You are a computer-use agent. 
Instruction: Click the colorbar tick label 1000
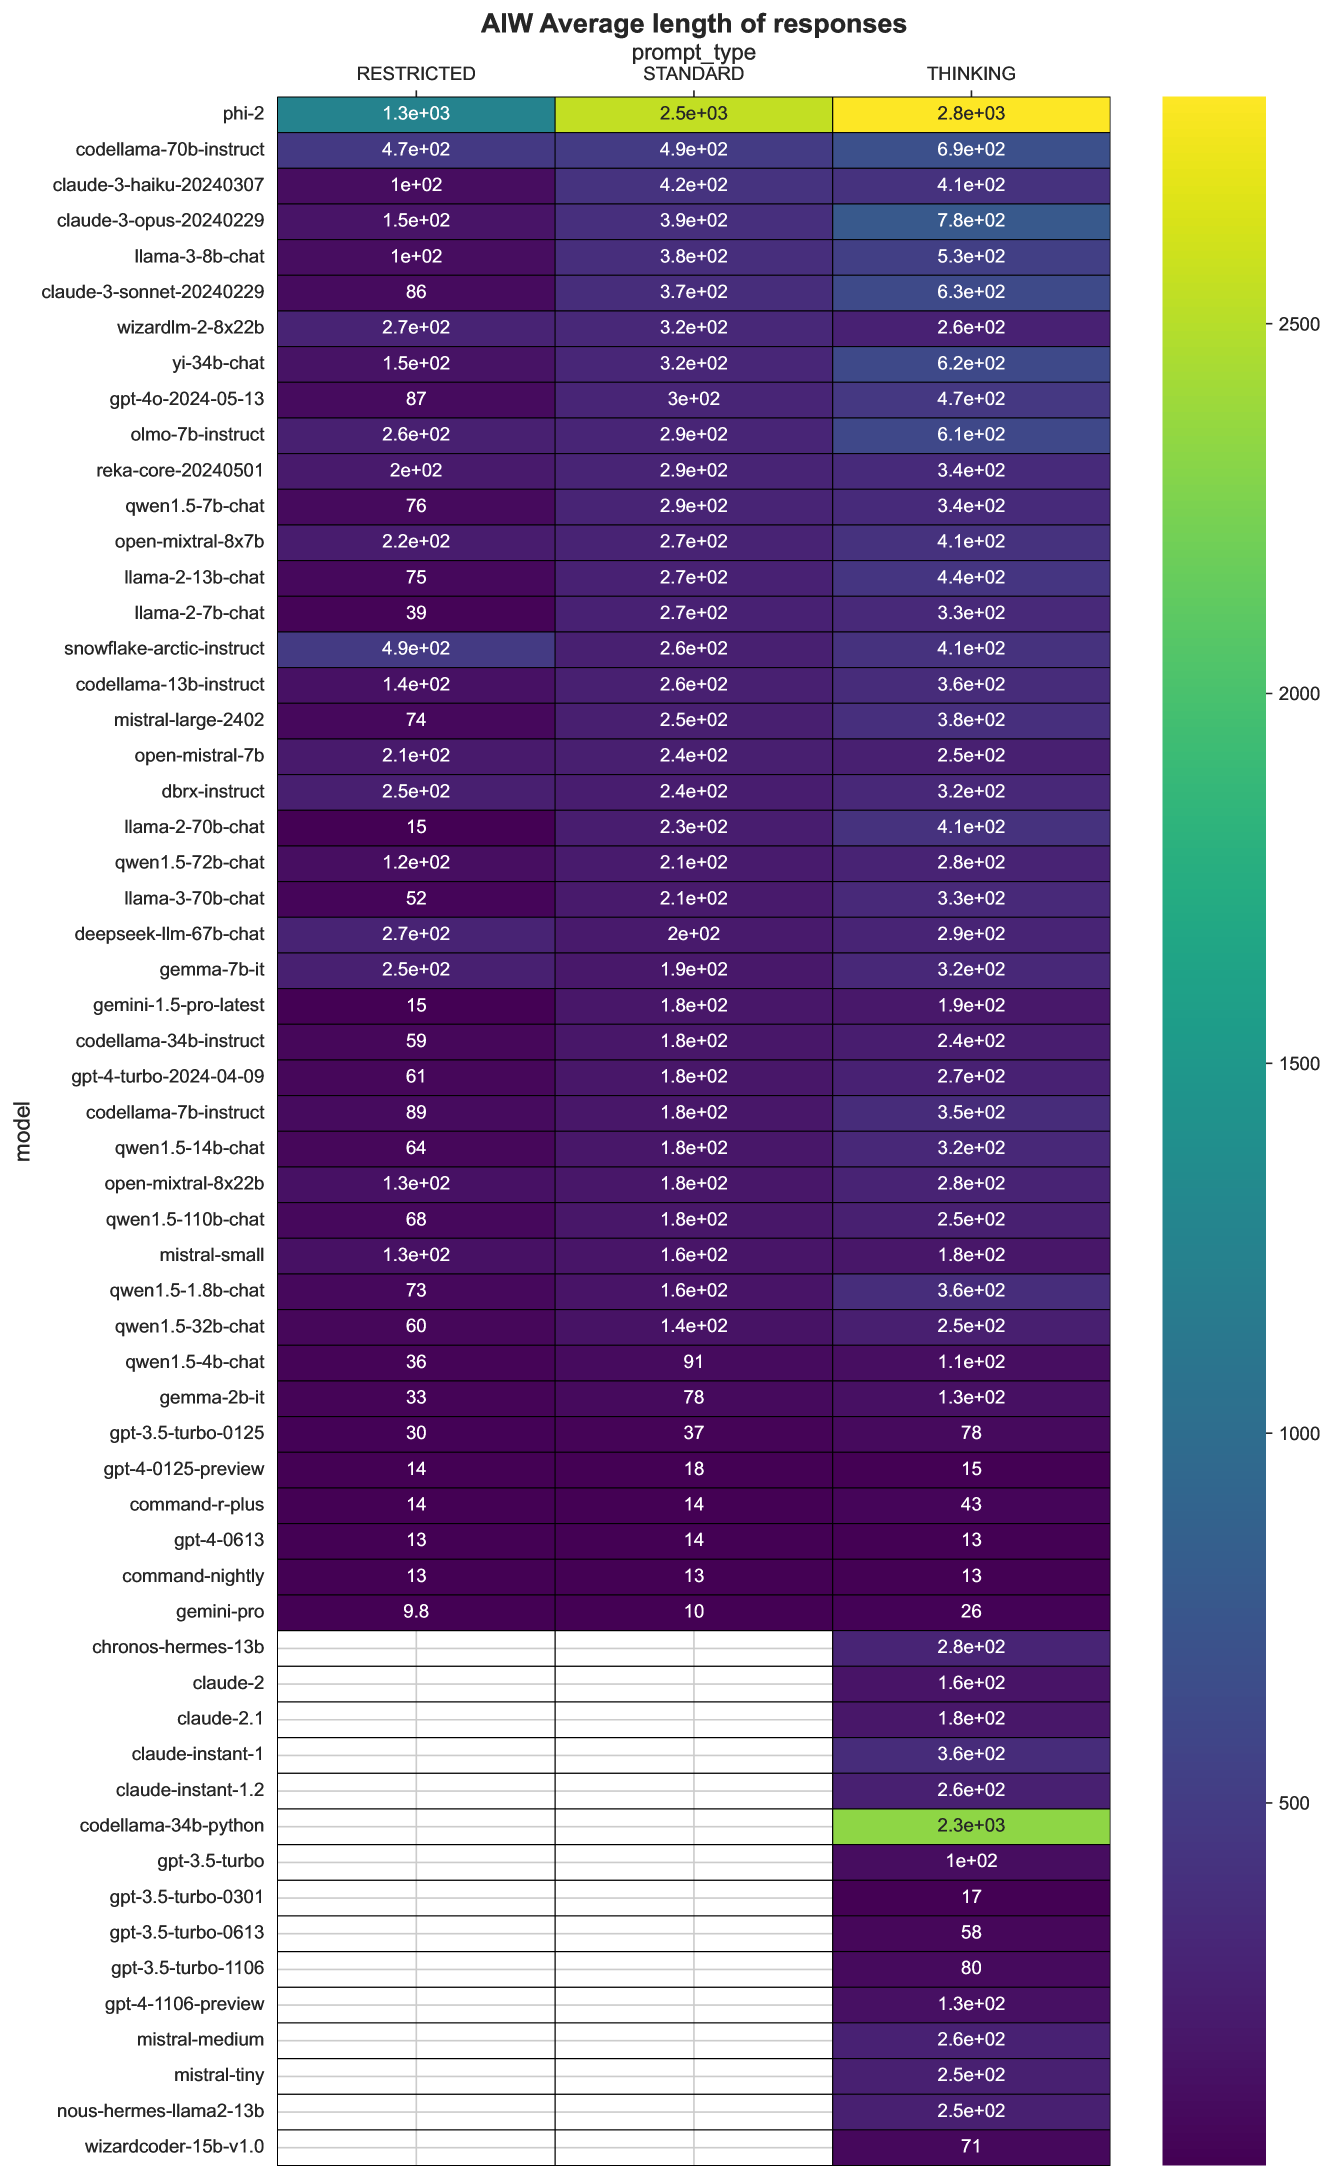click(x=1300, y=1433)
